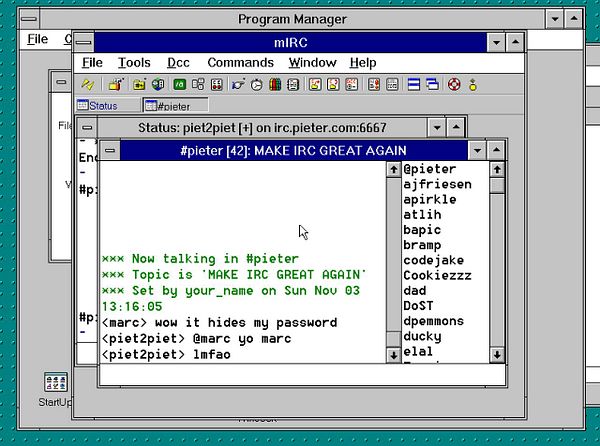Click the 'Now talking in #pieter' line
This screenshot has height=446, width=600.
[x=200, y=259]
